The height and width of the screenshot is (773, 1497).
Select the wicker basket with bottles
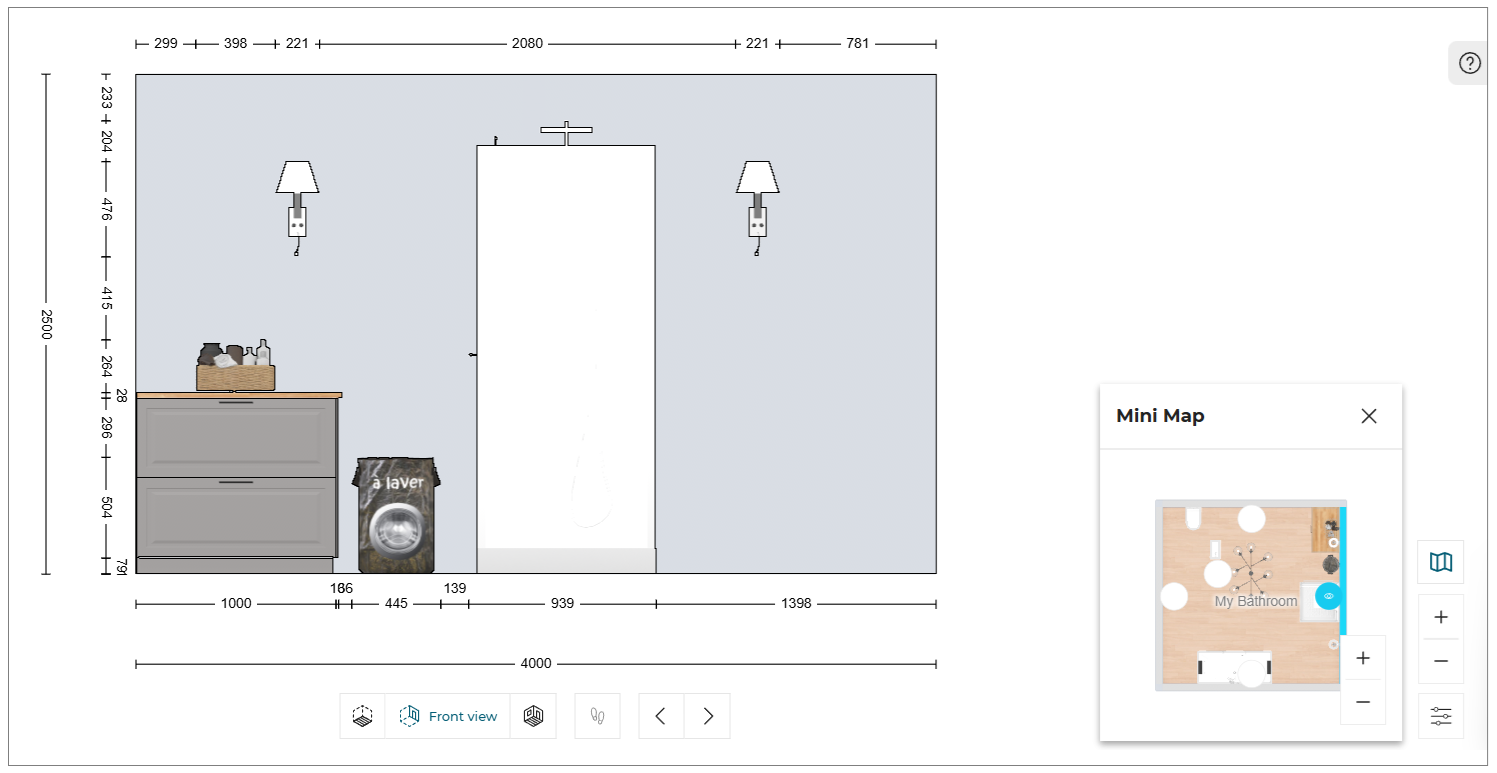point(236,366)
